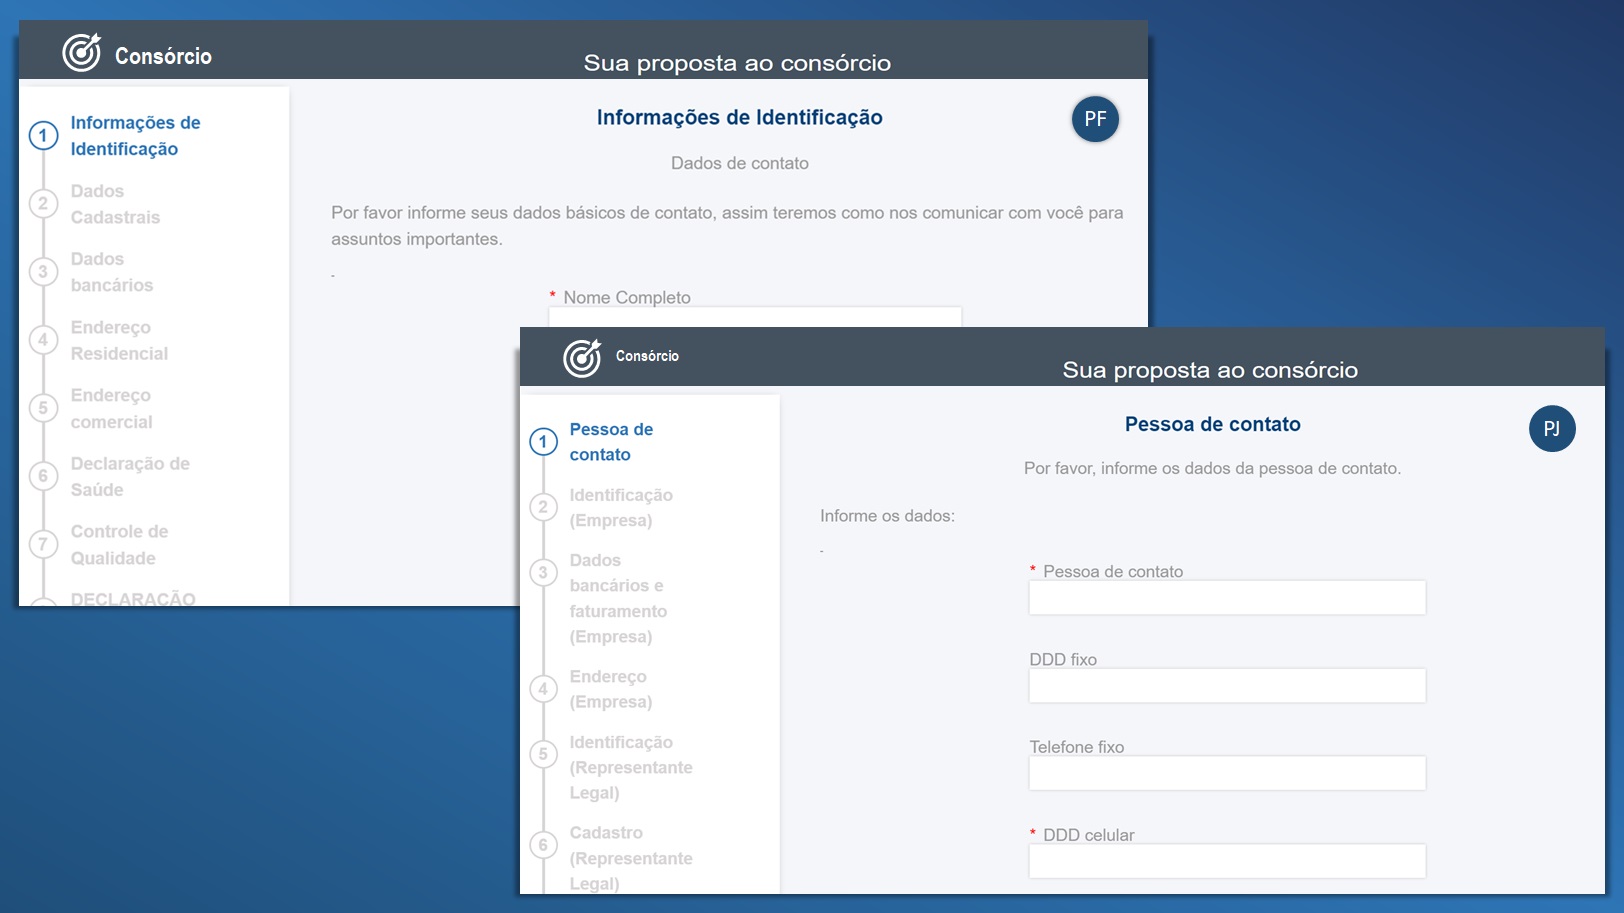1624x913 pixels.
Task: Click the Consórcio target logo in front window
Action: point(581,358)
